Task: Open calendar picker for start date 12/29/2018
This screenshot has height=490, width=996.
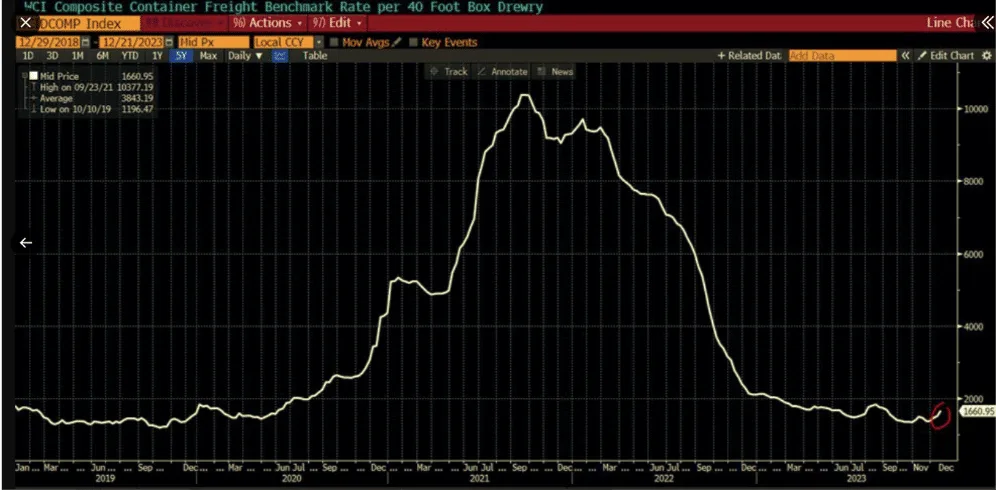Action: (85, 43)
